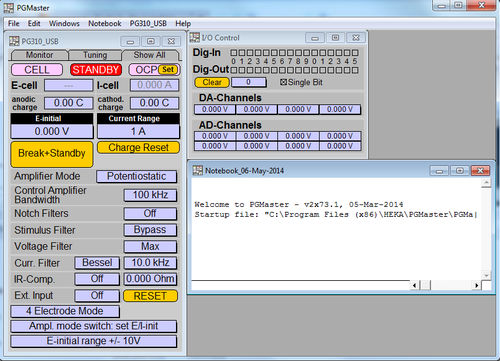
Task: Close the Notebook subwindow
Action: click(480, 171)
